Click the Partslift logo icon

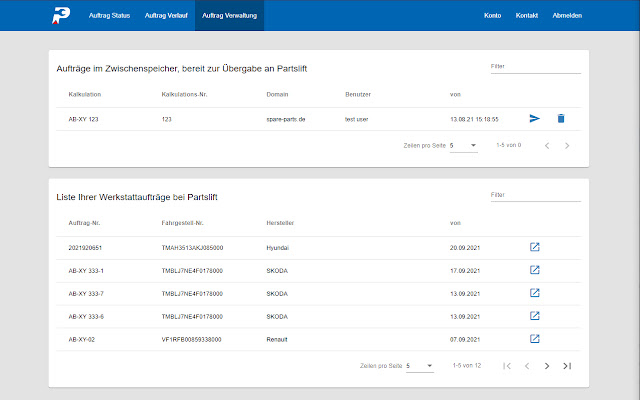62,16
